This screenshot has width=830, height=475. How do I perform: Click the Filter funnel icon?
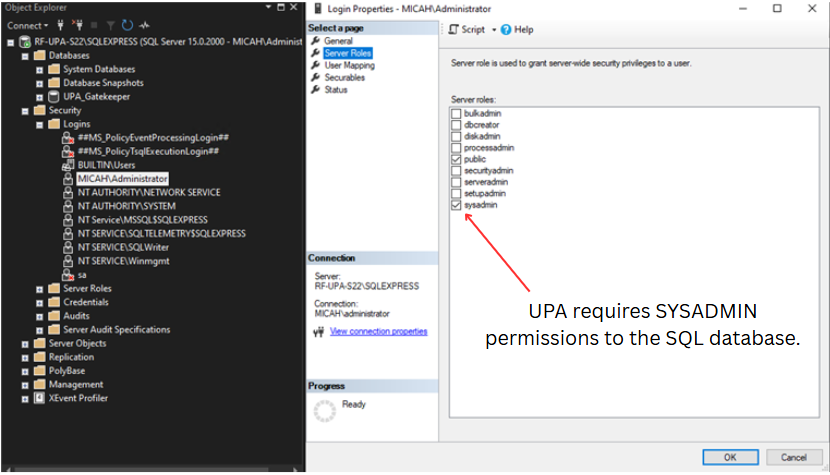click(111, 25)
